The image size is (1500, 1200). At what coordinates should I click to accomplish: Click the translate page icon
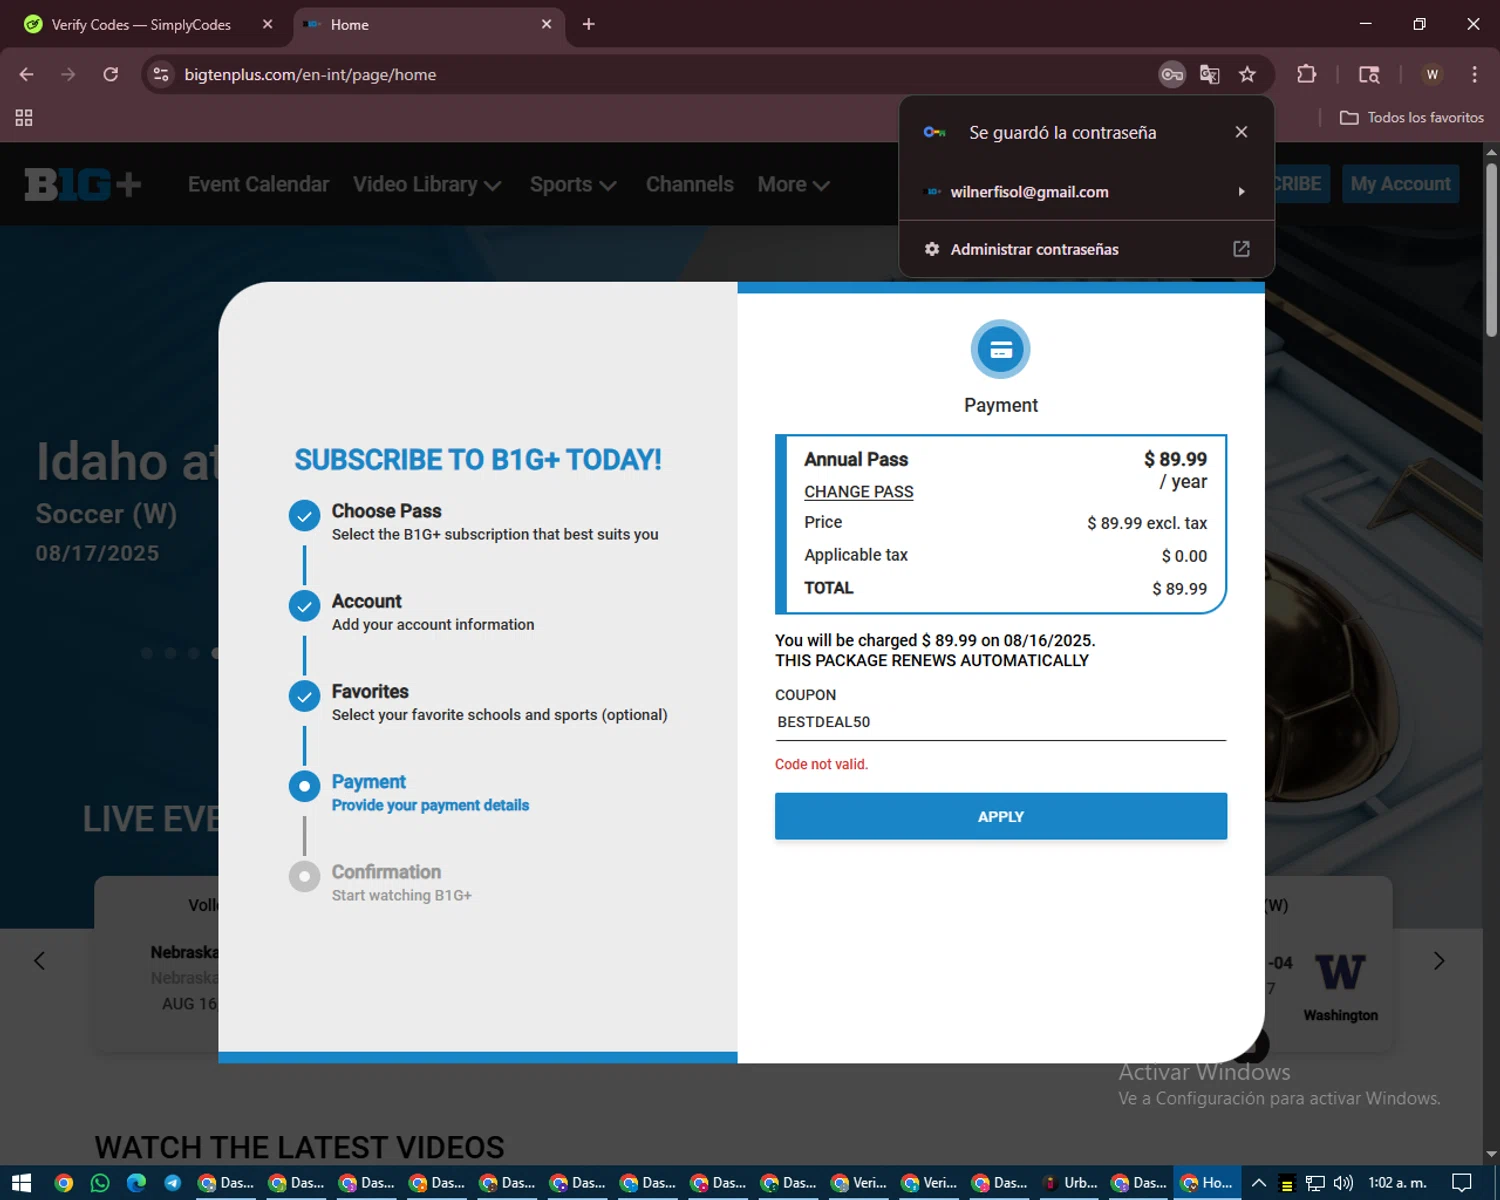pos(1210,75)
